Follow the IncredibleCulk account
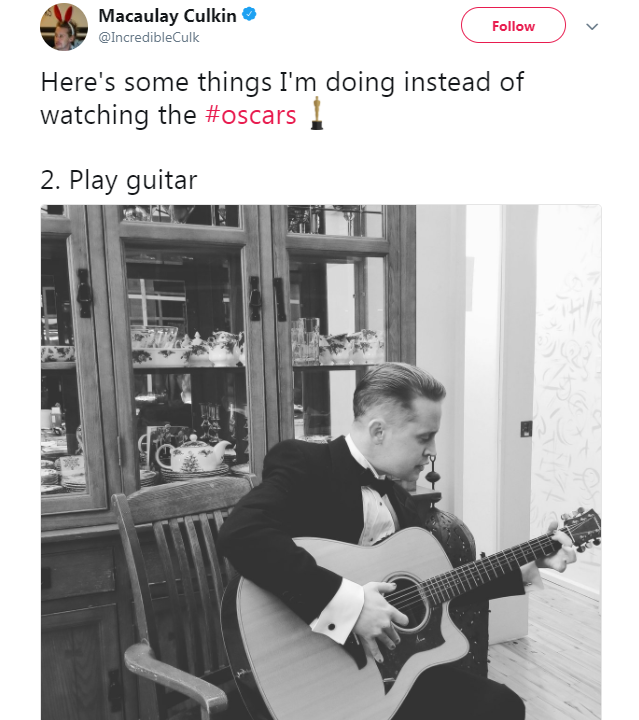The image size is (639, 720). tap(513, 27)
